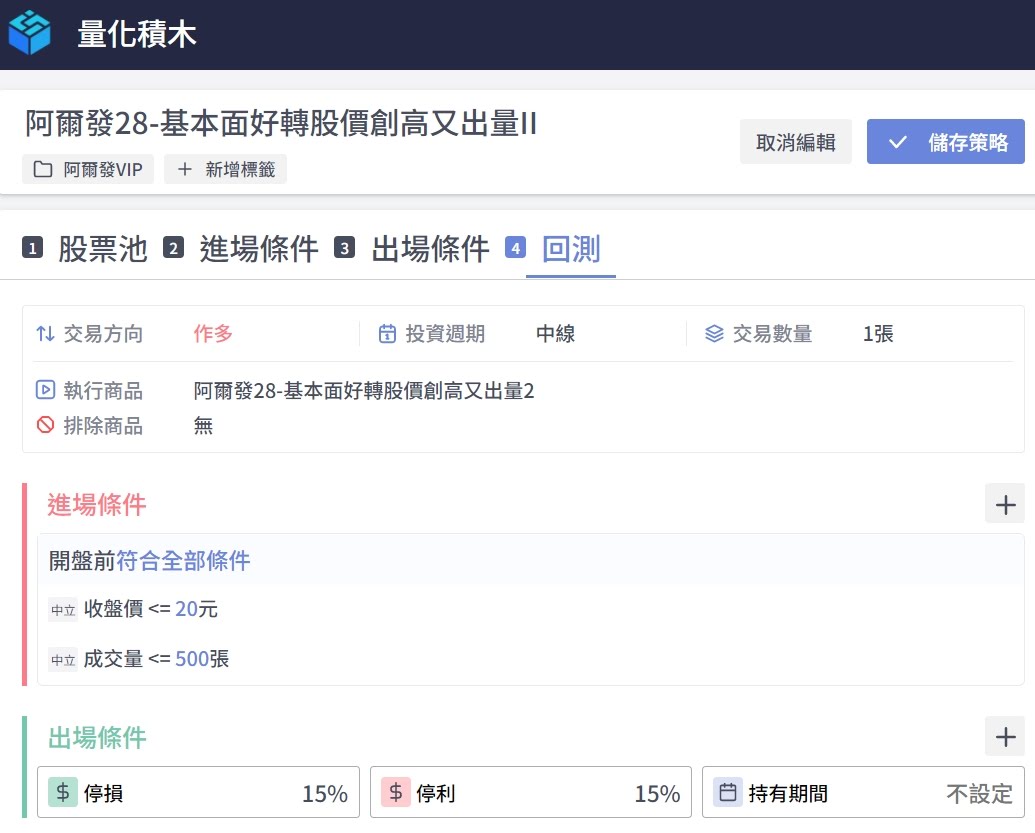Change the 中線 investment period value
The width and height of the screenshot is (1035, 833).
pyautogui.click(x=555, y=334)
